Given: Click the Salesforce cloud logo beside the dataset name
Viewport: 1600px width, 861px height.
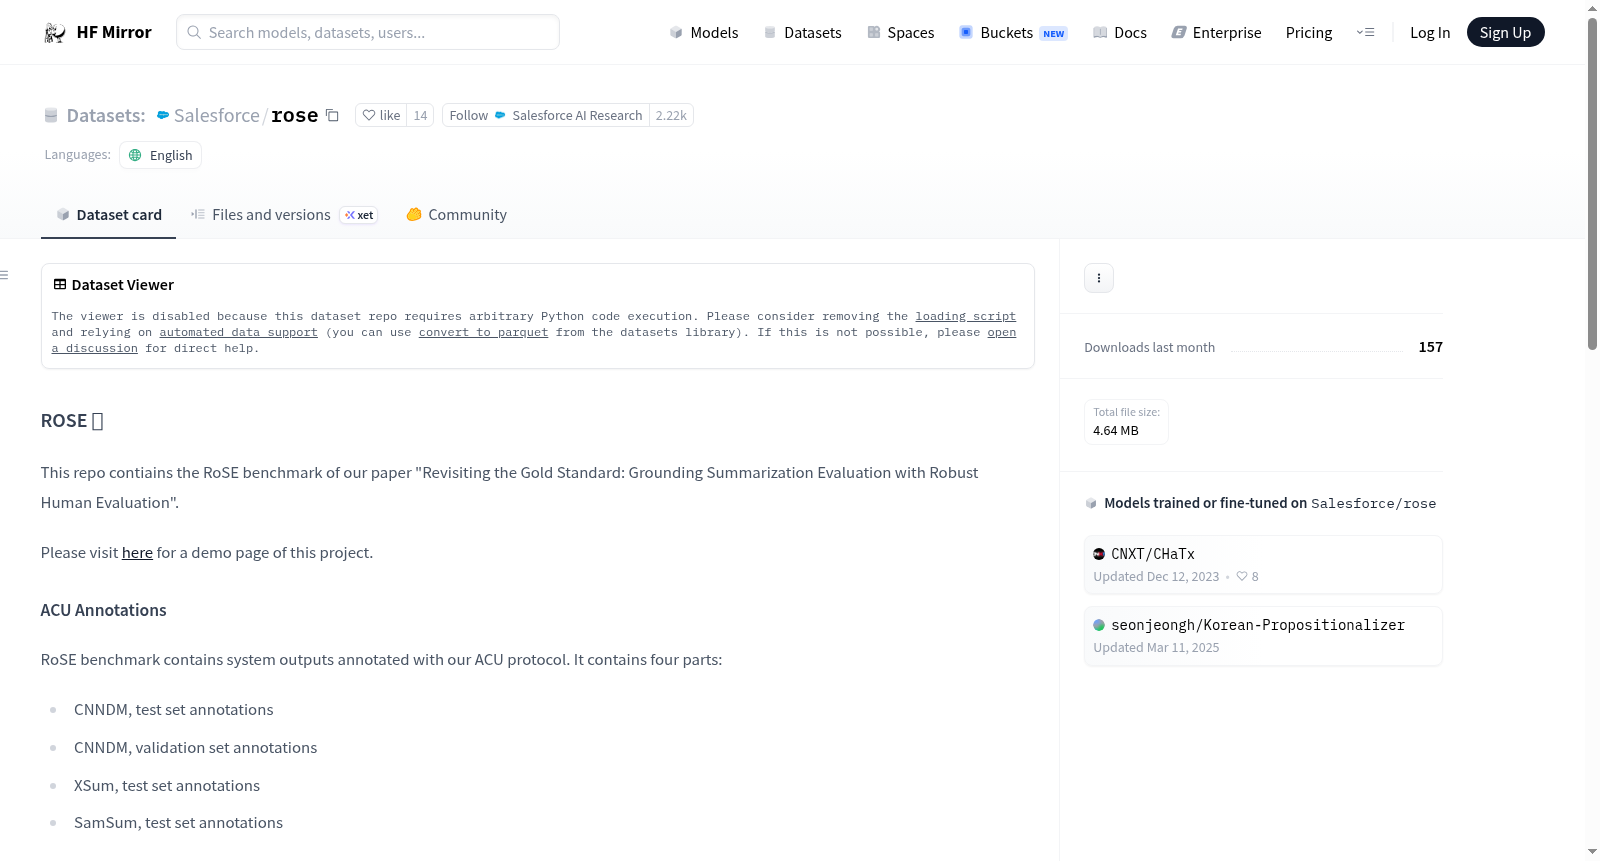Looking at the screenshot, I should click(x=163, y=116).
